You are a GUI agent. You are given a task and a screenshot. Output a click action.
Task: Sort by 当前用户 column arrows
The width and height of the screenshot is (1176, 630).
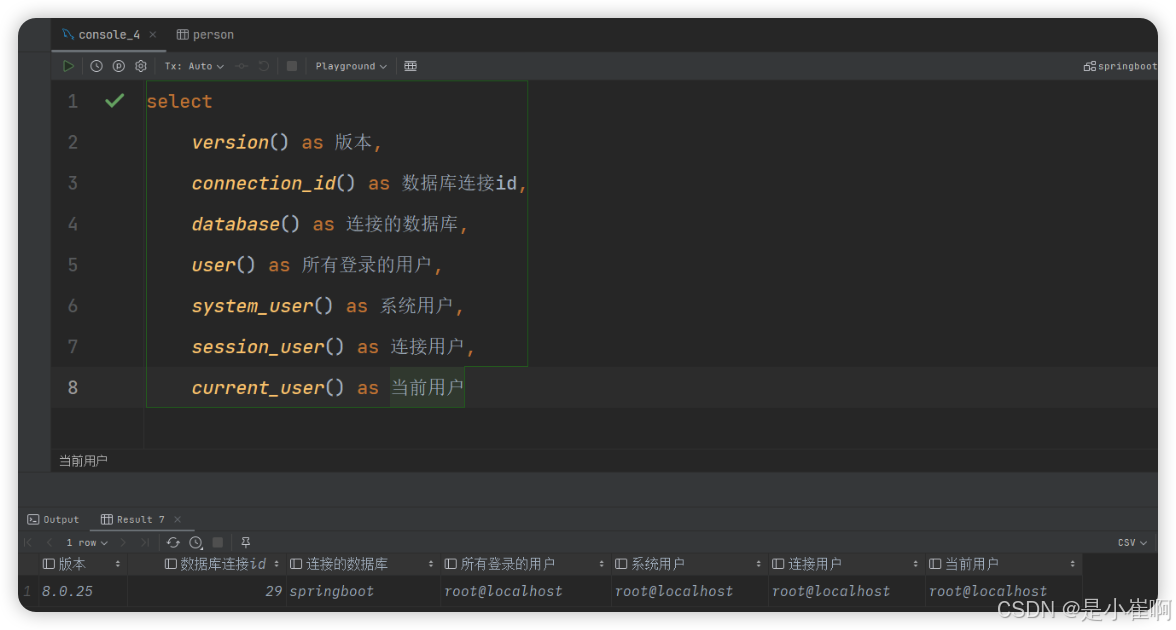pos(1072,564)
